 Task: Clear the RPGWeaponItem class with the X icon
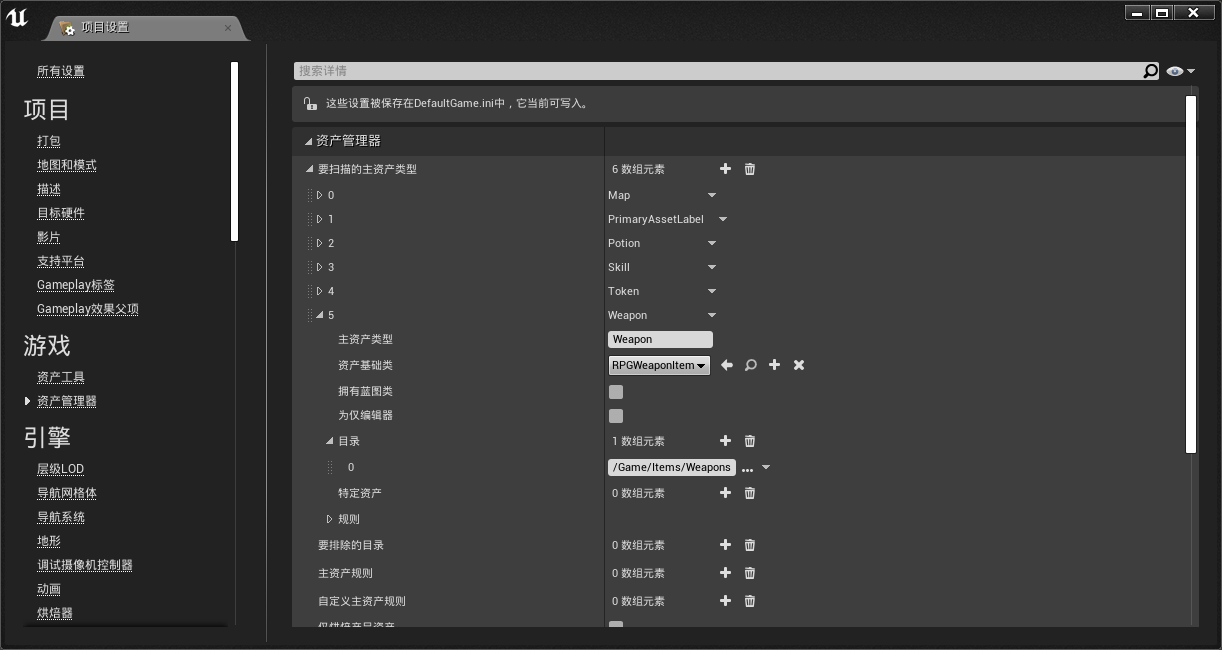pyautogui.click(x=798, y=365)
